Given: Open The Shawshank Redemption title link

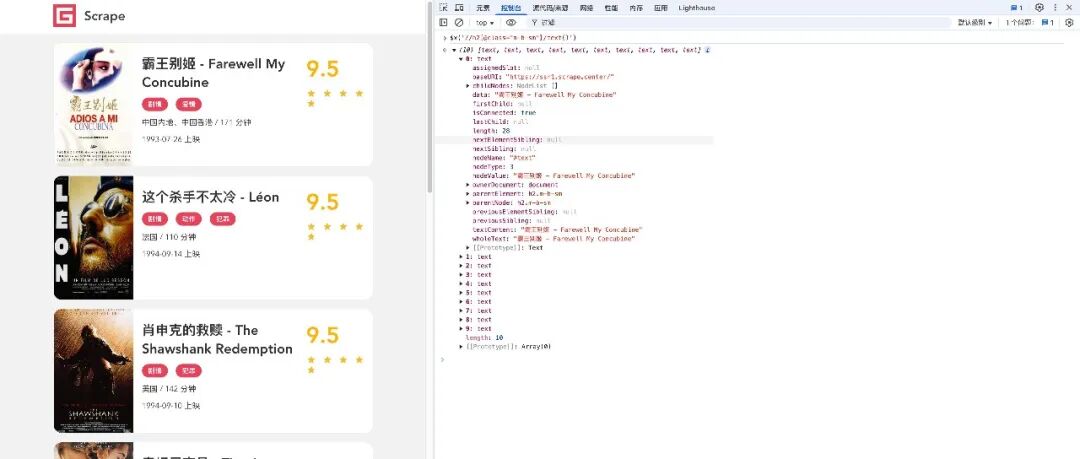Looking at the screenshot, I should click(217, 340).
